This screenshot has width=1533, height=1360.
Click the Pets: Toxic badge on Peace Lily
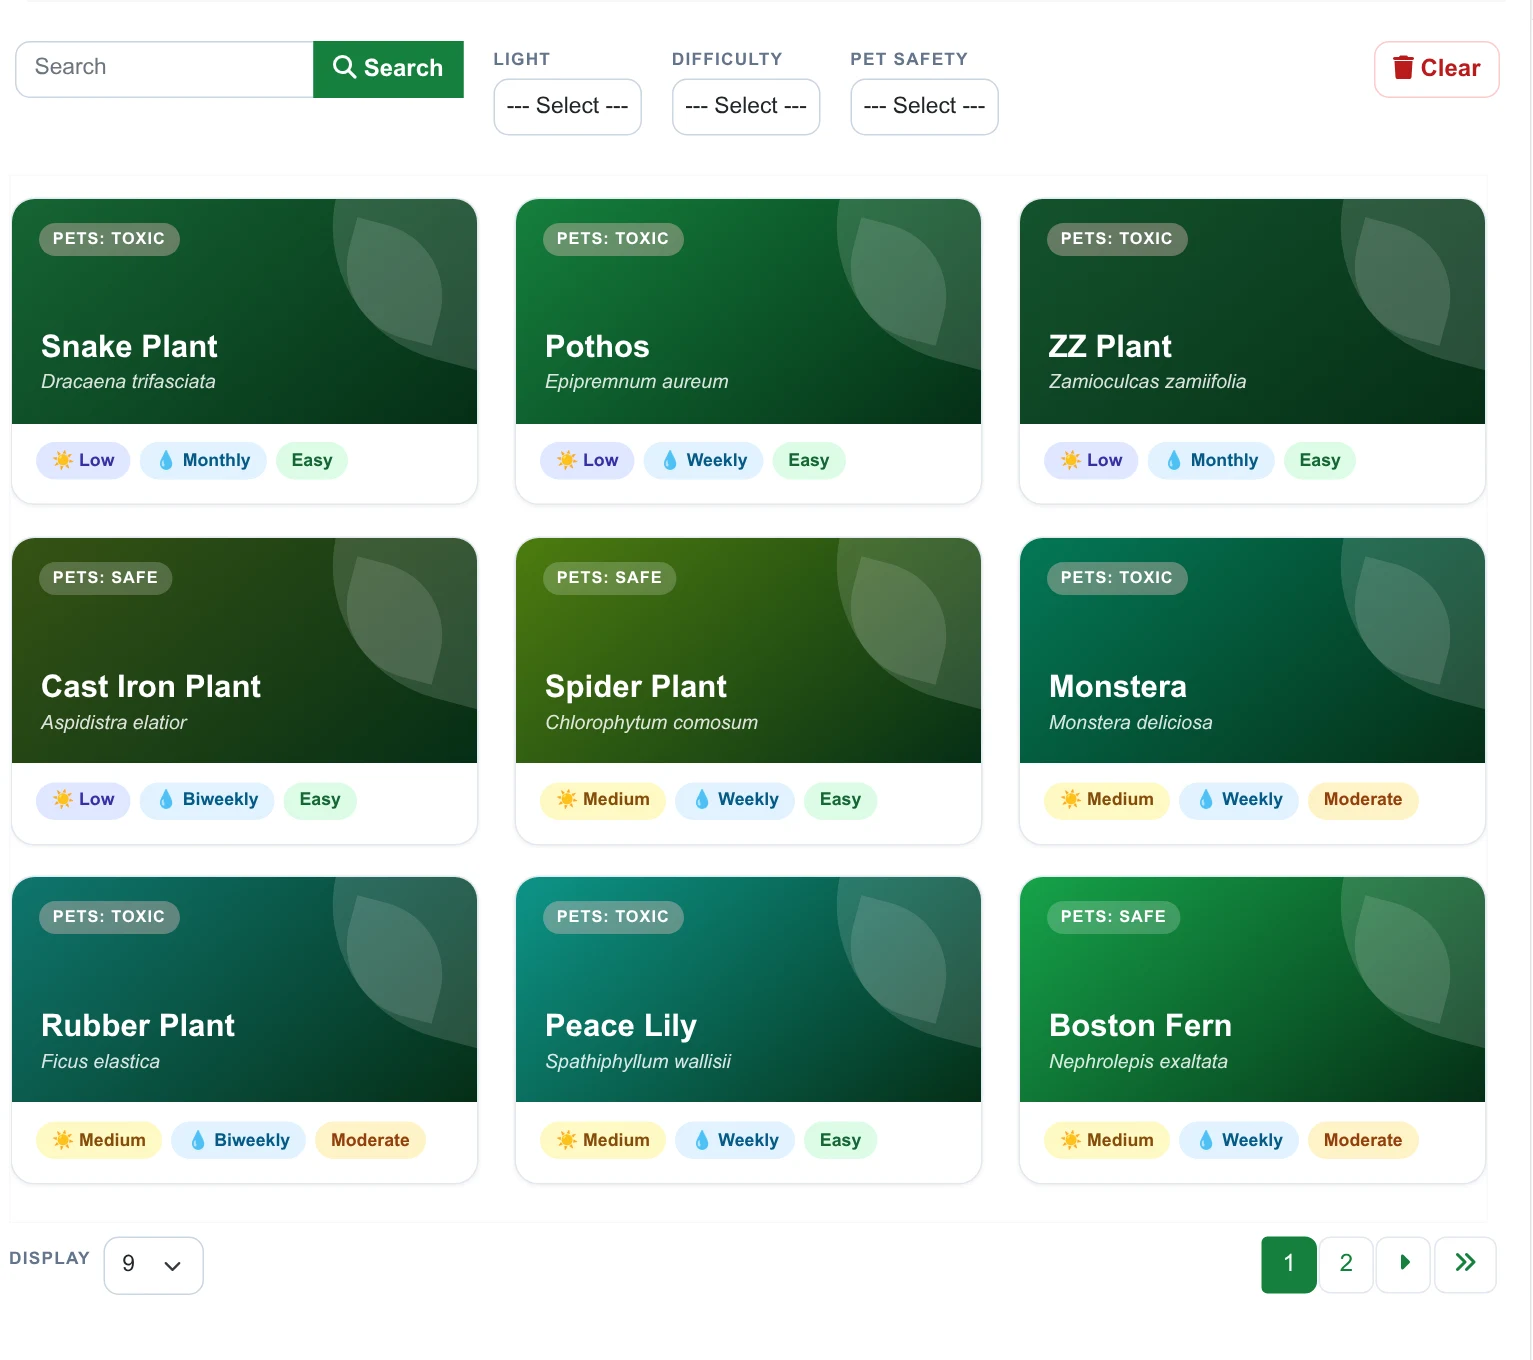pos(613,916)
